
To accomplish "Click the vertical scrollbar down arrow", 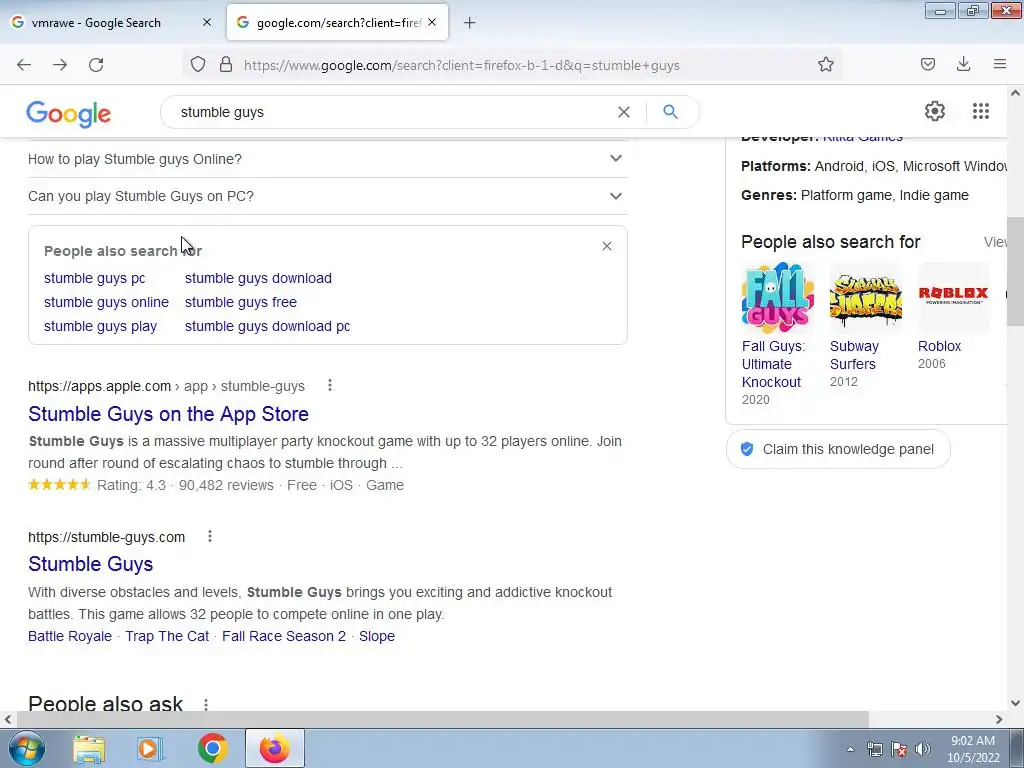I will coord(1015,703).
